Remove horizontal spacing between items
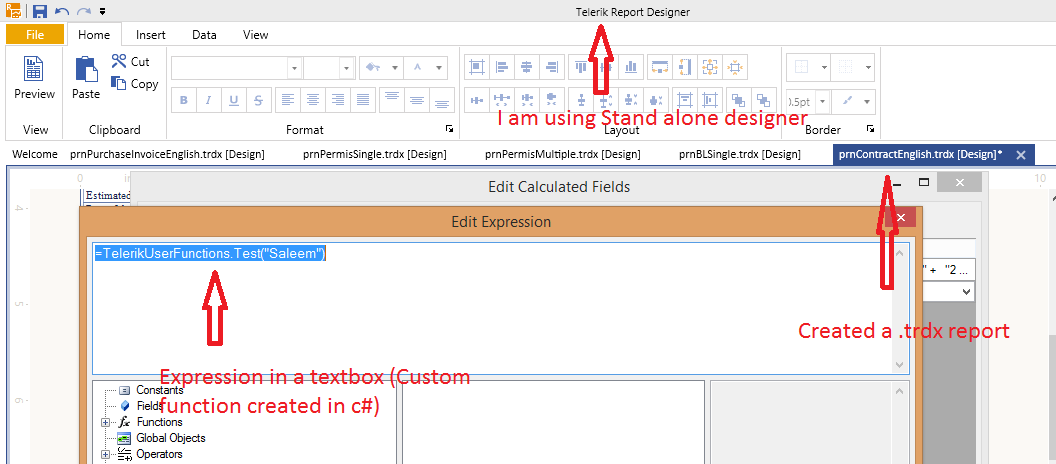 (552, 100)
